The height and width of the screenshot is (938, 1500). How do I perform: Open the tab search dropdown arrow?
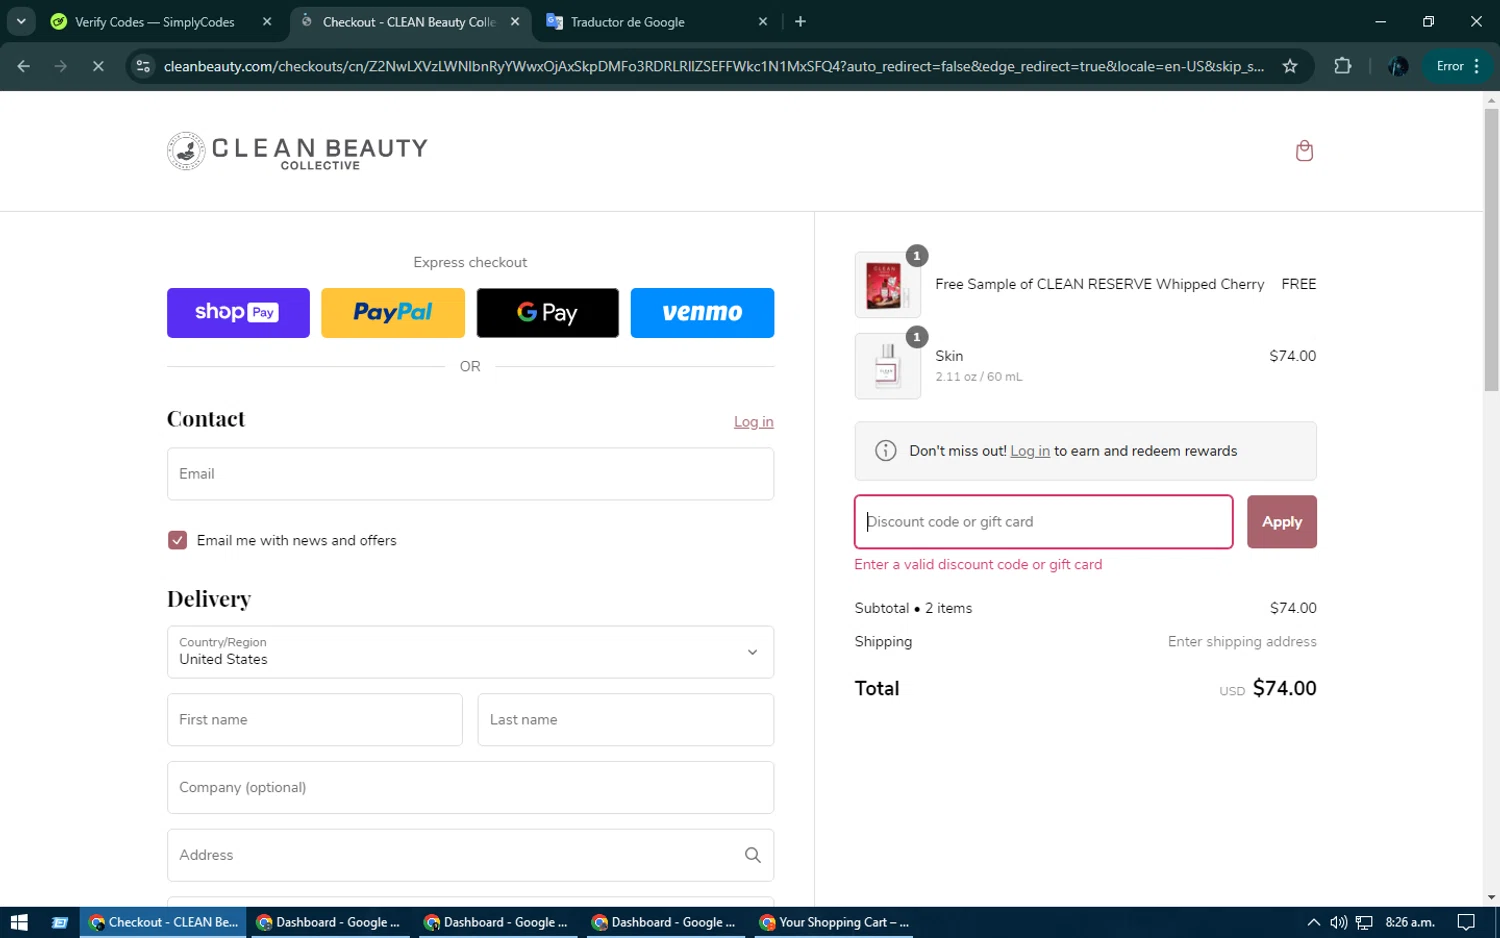(x=21, y=22)
